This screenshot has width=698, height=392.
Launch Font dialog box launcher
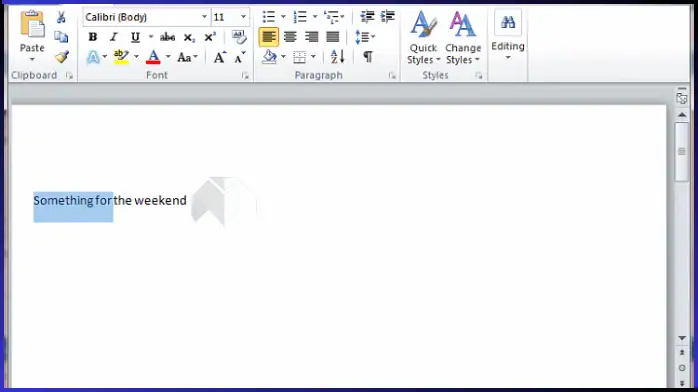[245, 76]
